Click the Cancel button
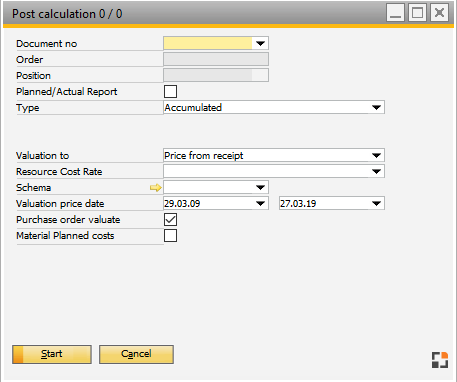 click(x=136, y=354)
